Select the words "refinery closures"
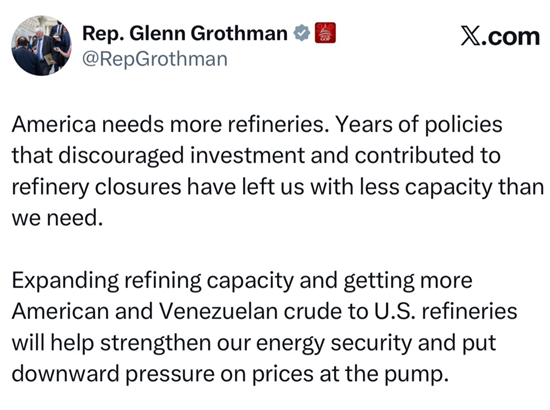Screen dimensions: 550x410 coord(96,187)
